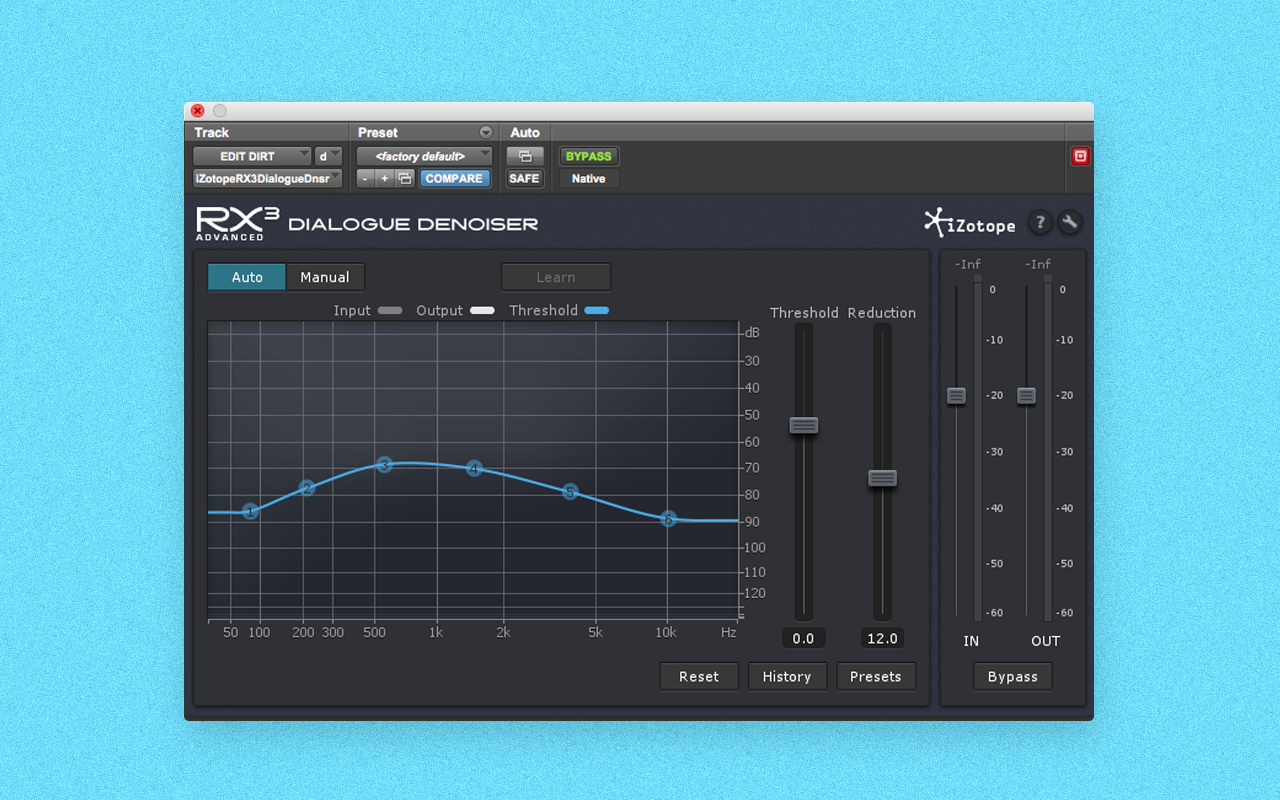Click the Reduction slider handle
The width and height of the screenshot is (1280, 800).
click(882, 478)
